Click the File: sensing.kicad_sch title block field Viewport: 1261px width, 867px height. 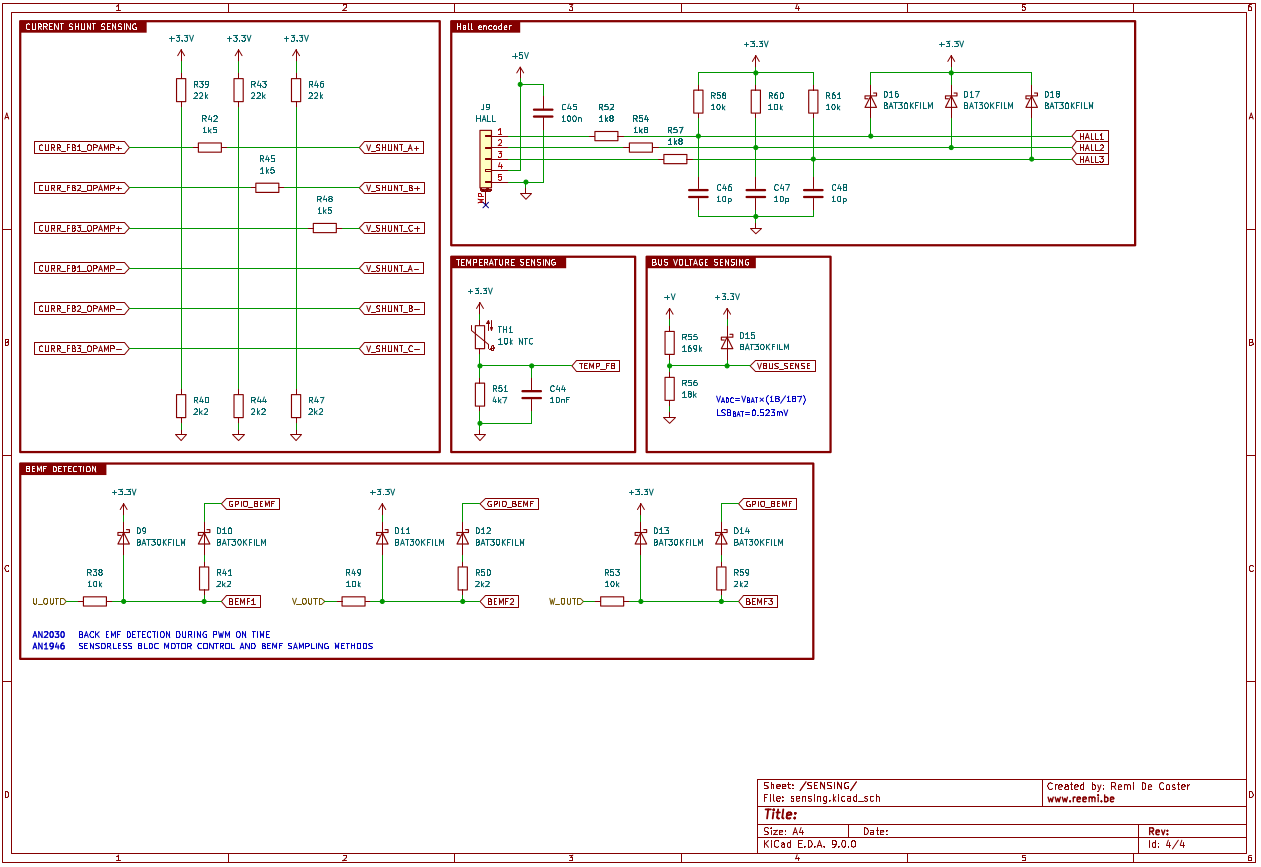click(821, 799)
